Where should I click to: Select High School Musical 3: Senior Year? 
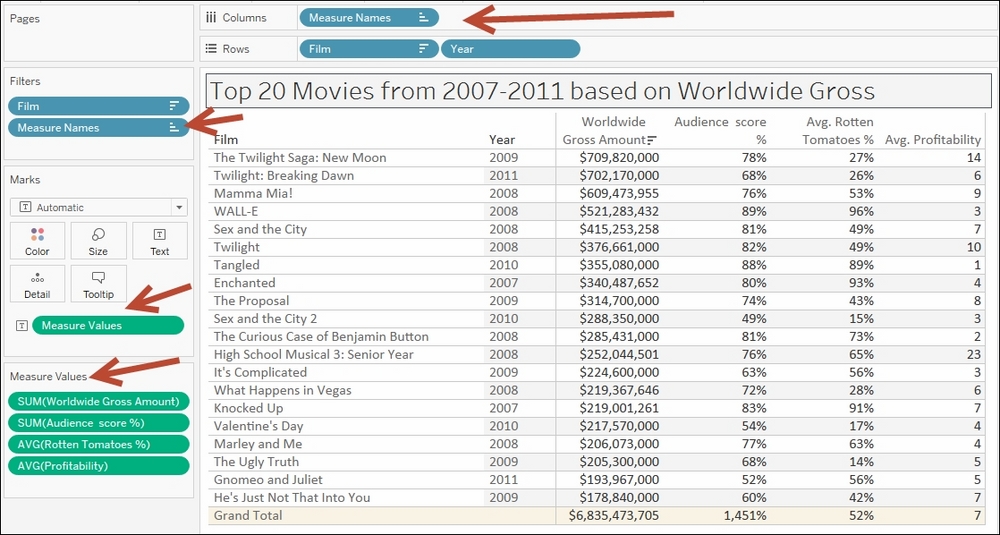point(314,354)
